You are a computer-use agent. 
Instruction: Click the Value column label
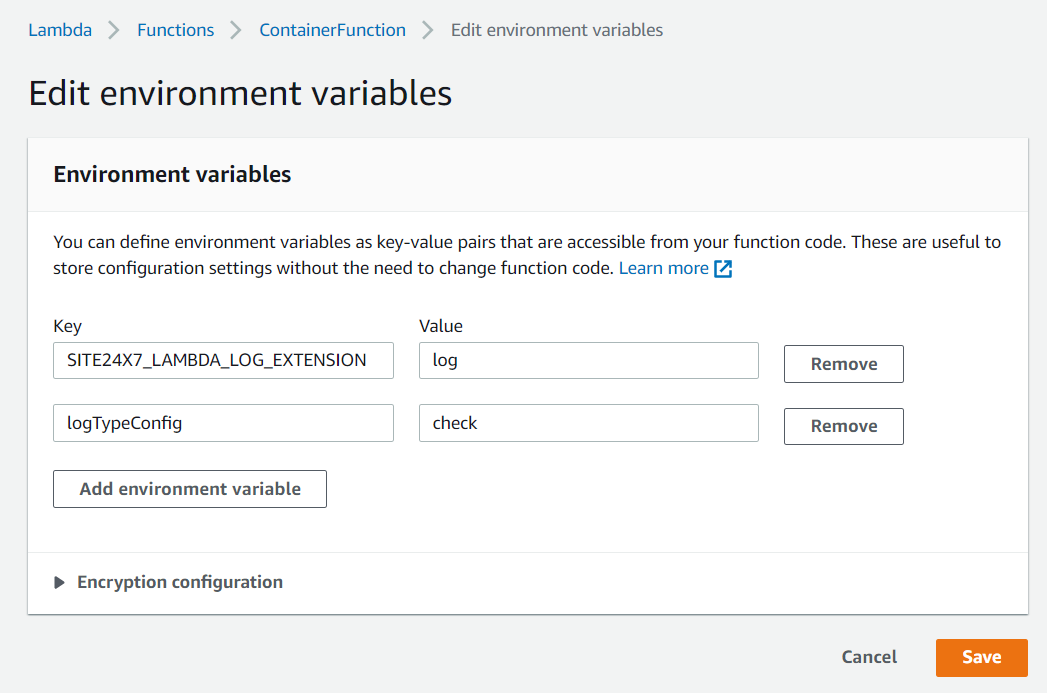pyautogui.click(x=440, y=326)
